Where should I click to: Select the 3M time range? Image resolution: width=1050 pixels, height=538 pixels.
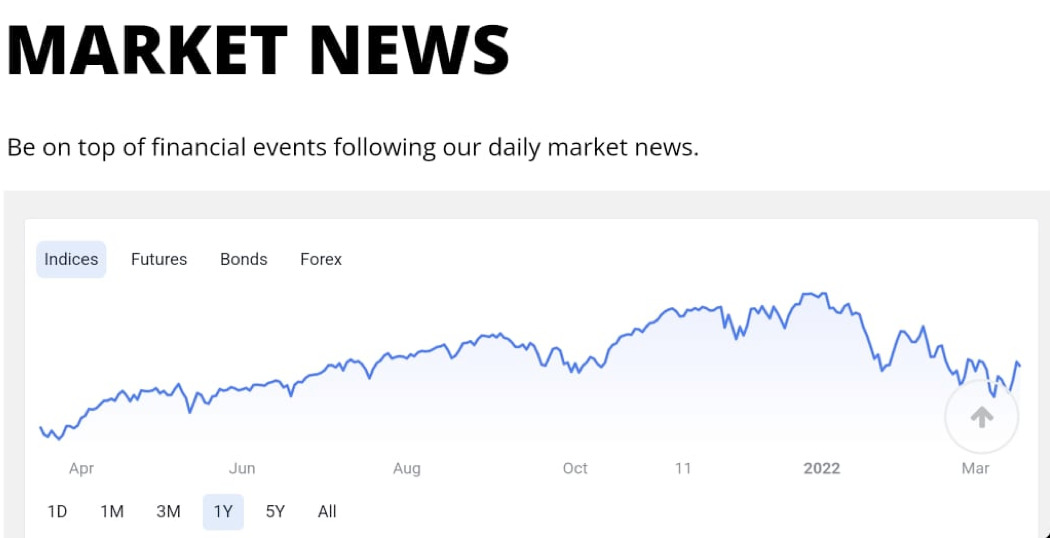tap(168, 511)
